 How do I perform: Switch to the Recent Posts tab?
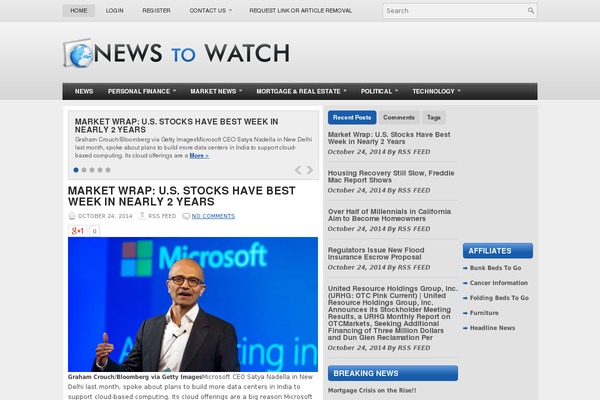point(352,118)
